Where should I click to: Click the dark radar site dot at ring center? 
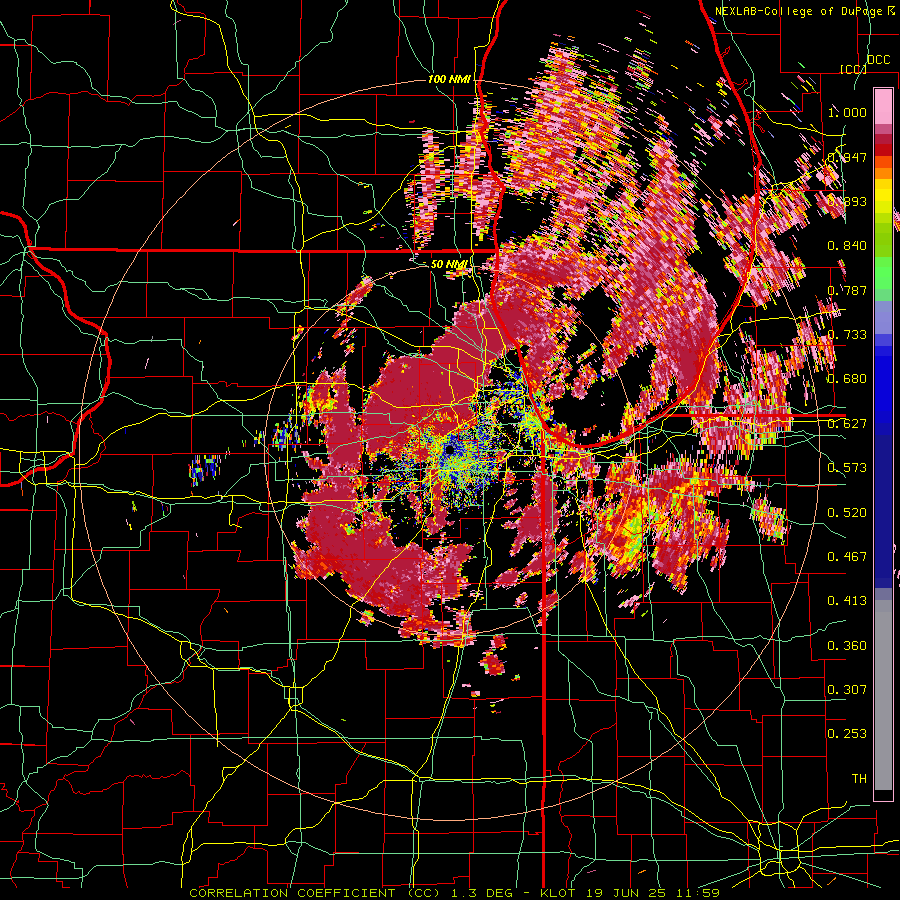pyautogui.click(x=451, y=450)
